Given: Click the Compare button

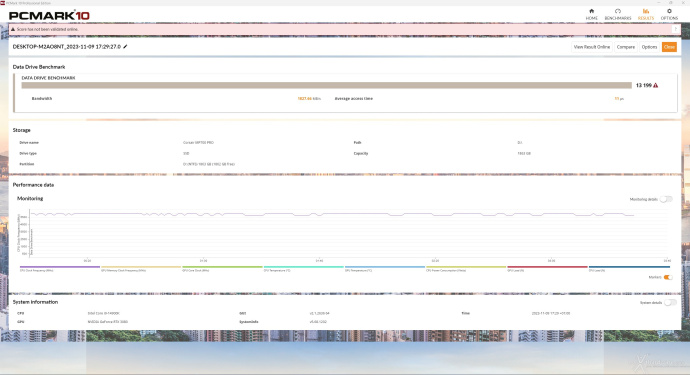Looking at the screenshot, I should coord(625,47).
